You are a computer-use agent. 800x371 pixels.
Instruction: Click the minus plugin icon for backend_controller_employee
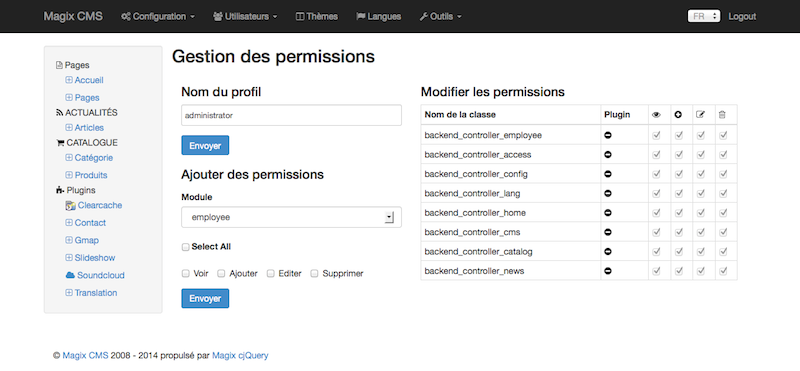click(x=608, y=135)
